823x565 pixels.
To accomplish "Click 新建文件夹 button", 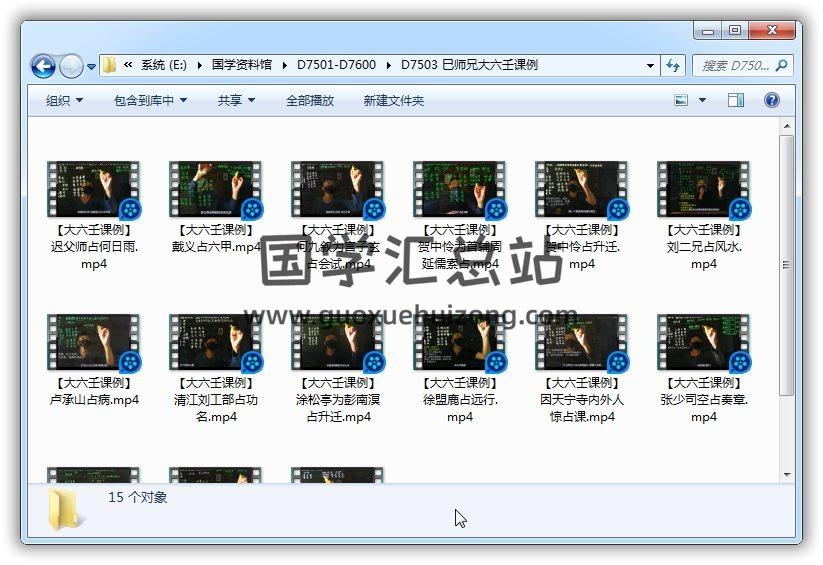I will (x=394, y=100).
